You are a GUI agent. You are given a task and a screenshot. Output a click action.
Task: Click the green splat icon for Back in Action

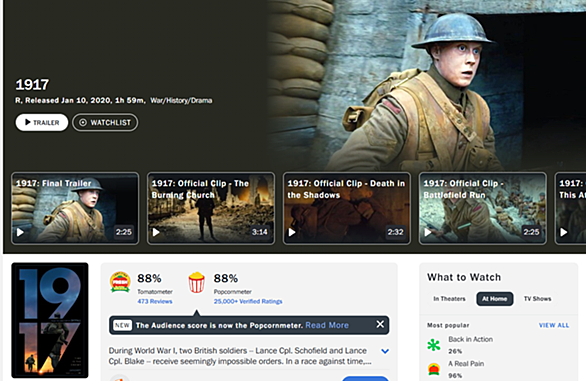click(x=434, y=344)
